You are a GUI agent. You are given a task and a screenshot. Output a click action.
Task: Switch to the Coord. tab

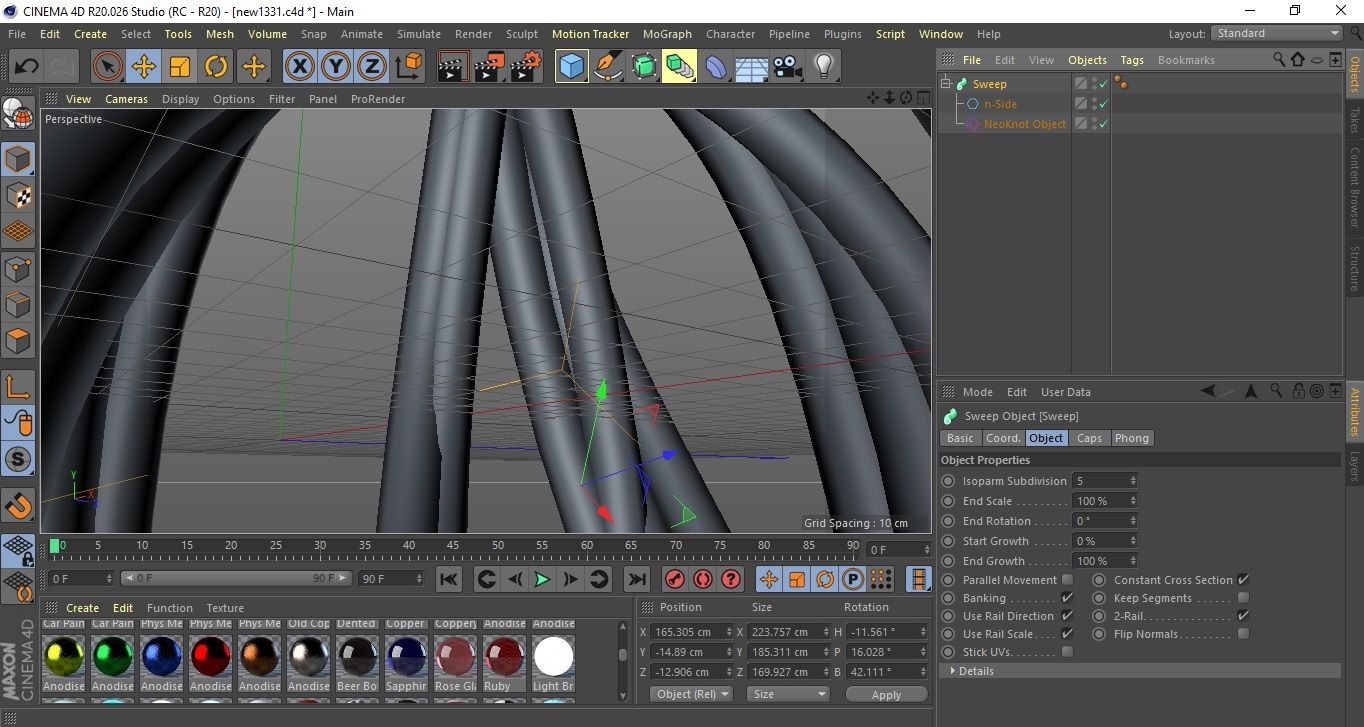click(1003, 438)
